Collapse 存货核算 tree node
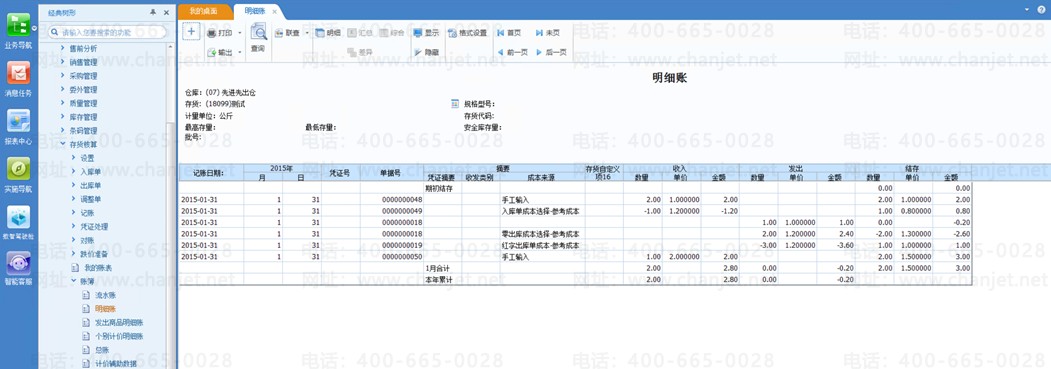Screen dimensions: 1051x369 [x=63, y=144]
